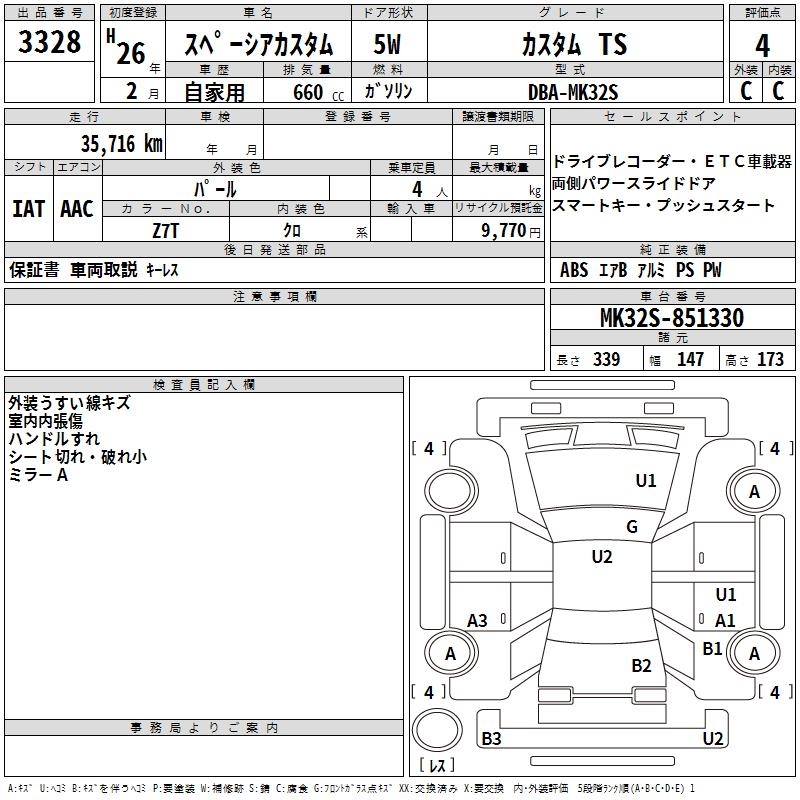The height and width of the screenshot is (800, 800).
Task: Select displacement value 660 cc
Action: 318,92
